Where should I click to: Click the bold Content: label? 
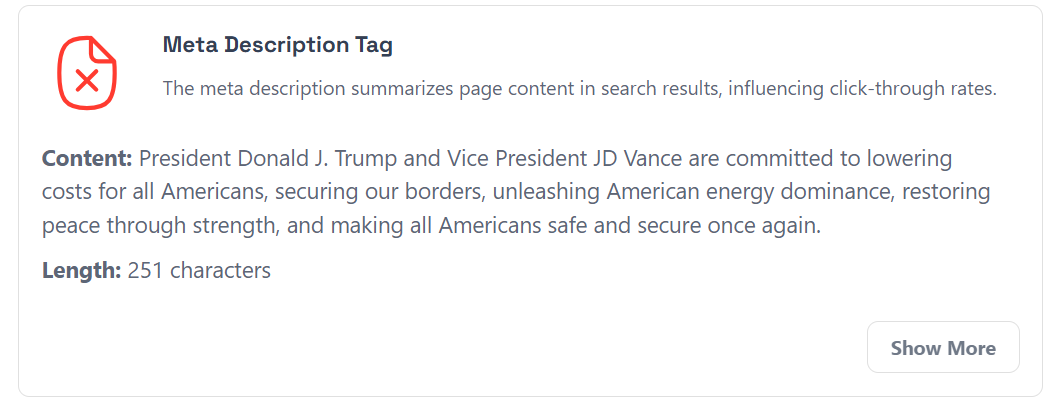click(x=87, y=160)
